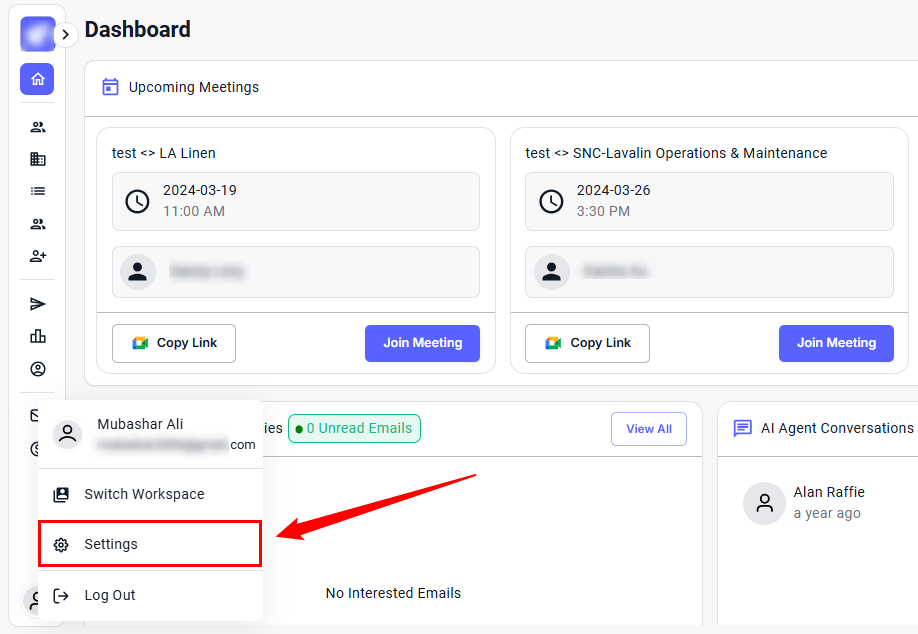Click the View All button
The width and height of the screenshot is (918, 634).
click(648, 429)
